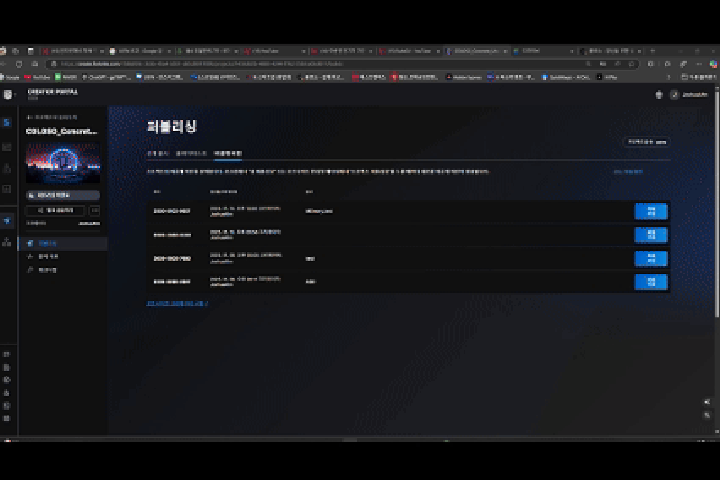Close the active CBU050 Concert browser tab
The image size is (720, 480).
point(506,51)
